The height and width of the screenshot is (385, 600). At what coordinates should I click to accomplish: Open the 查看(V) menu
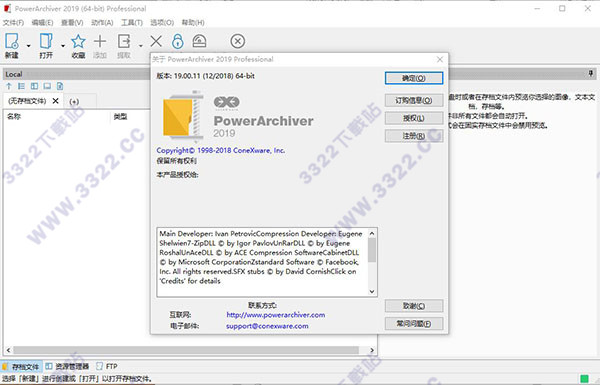click(x=72, y=23)
